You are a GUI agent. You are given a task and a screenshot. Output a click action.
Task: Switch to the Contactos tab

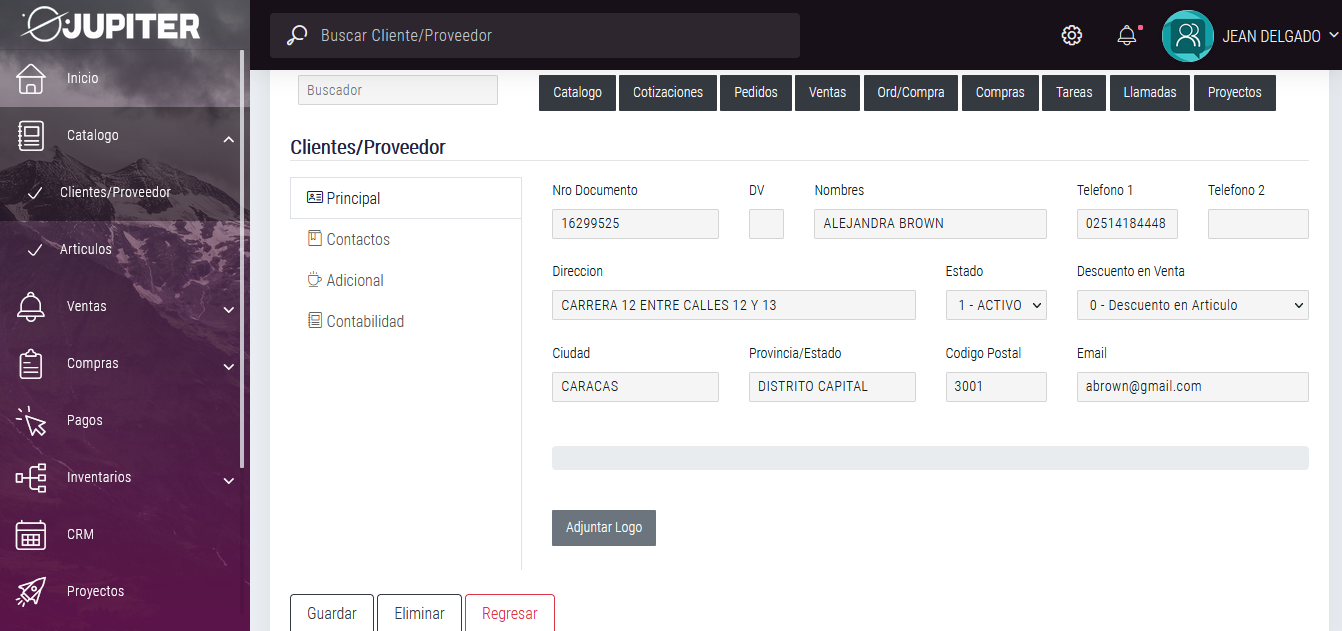(x=405, y=239)
